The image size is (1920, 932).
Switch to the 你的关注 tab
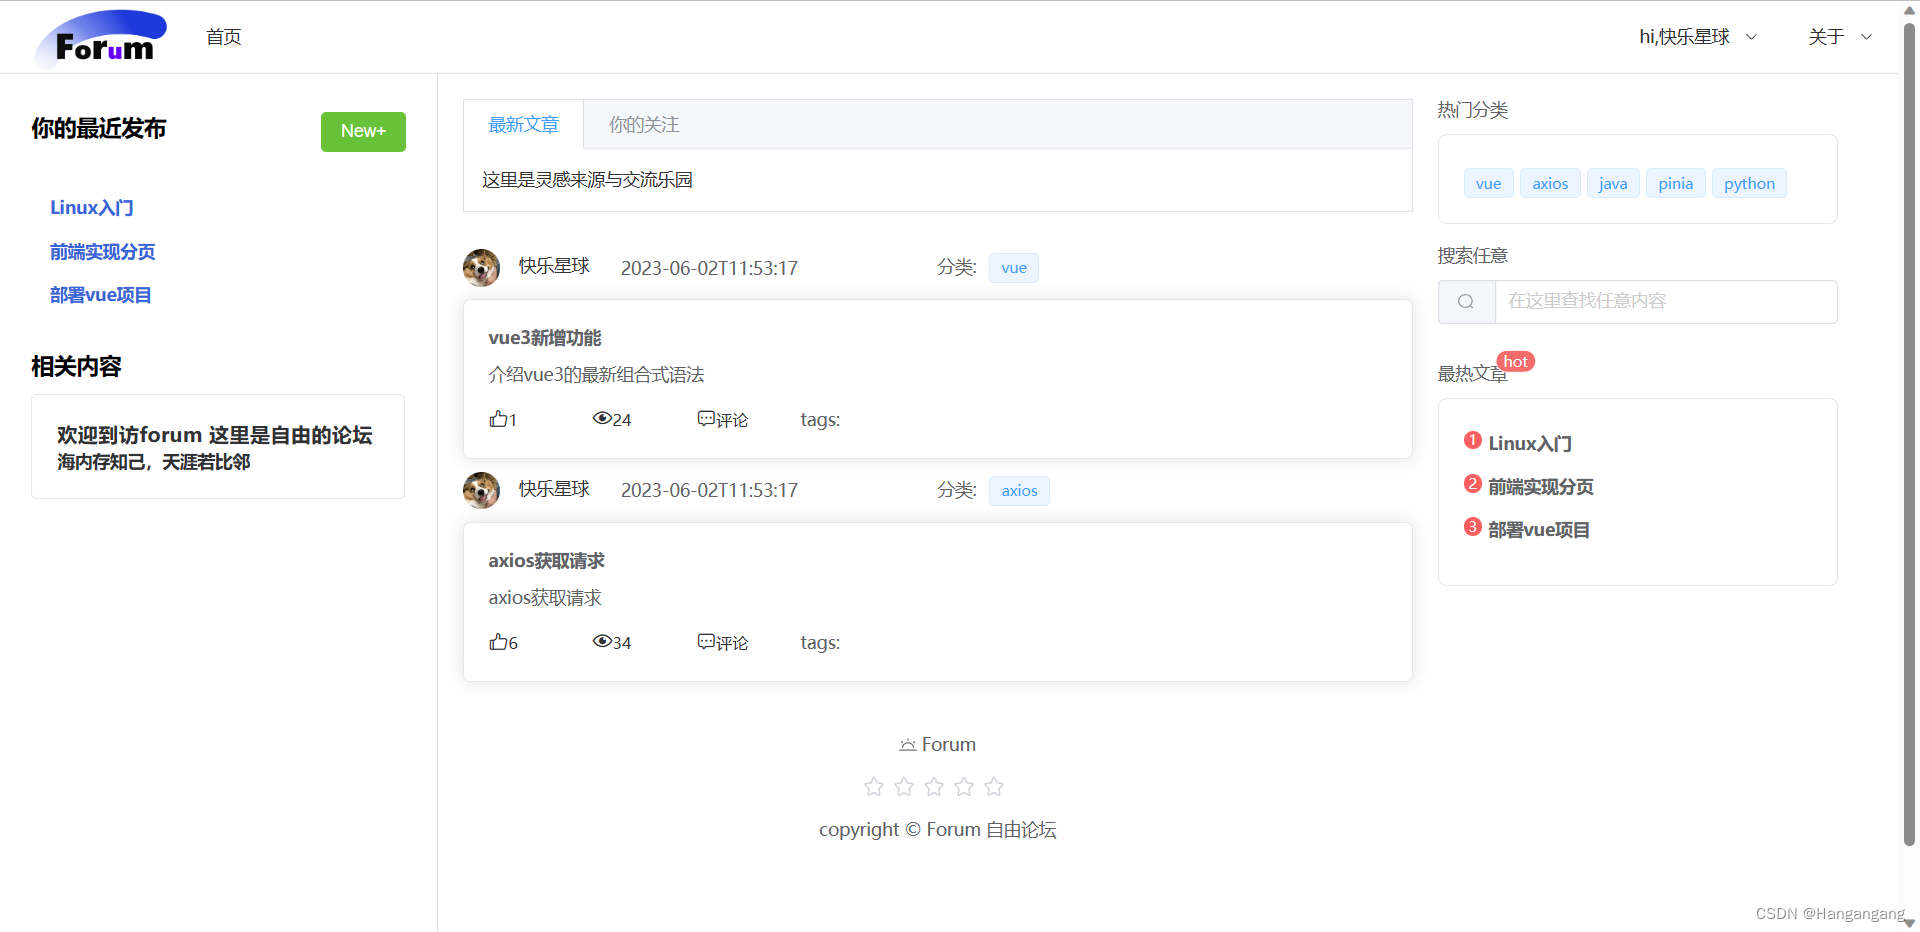[x=643, y=124]
